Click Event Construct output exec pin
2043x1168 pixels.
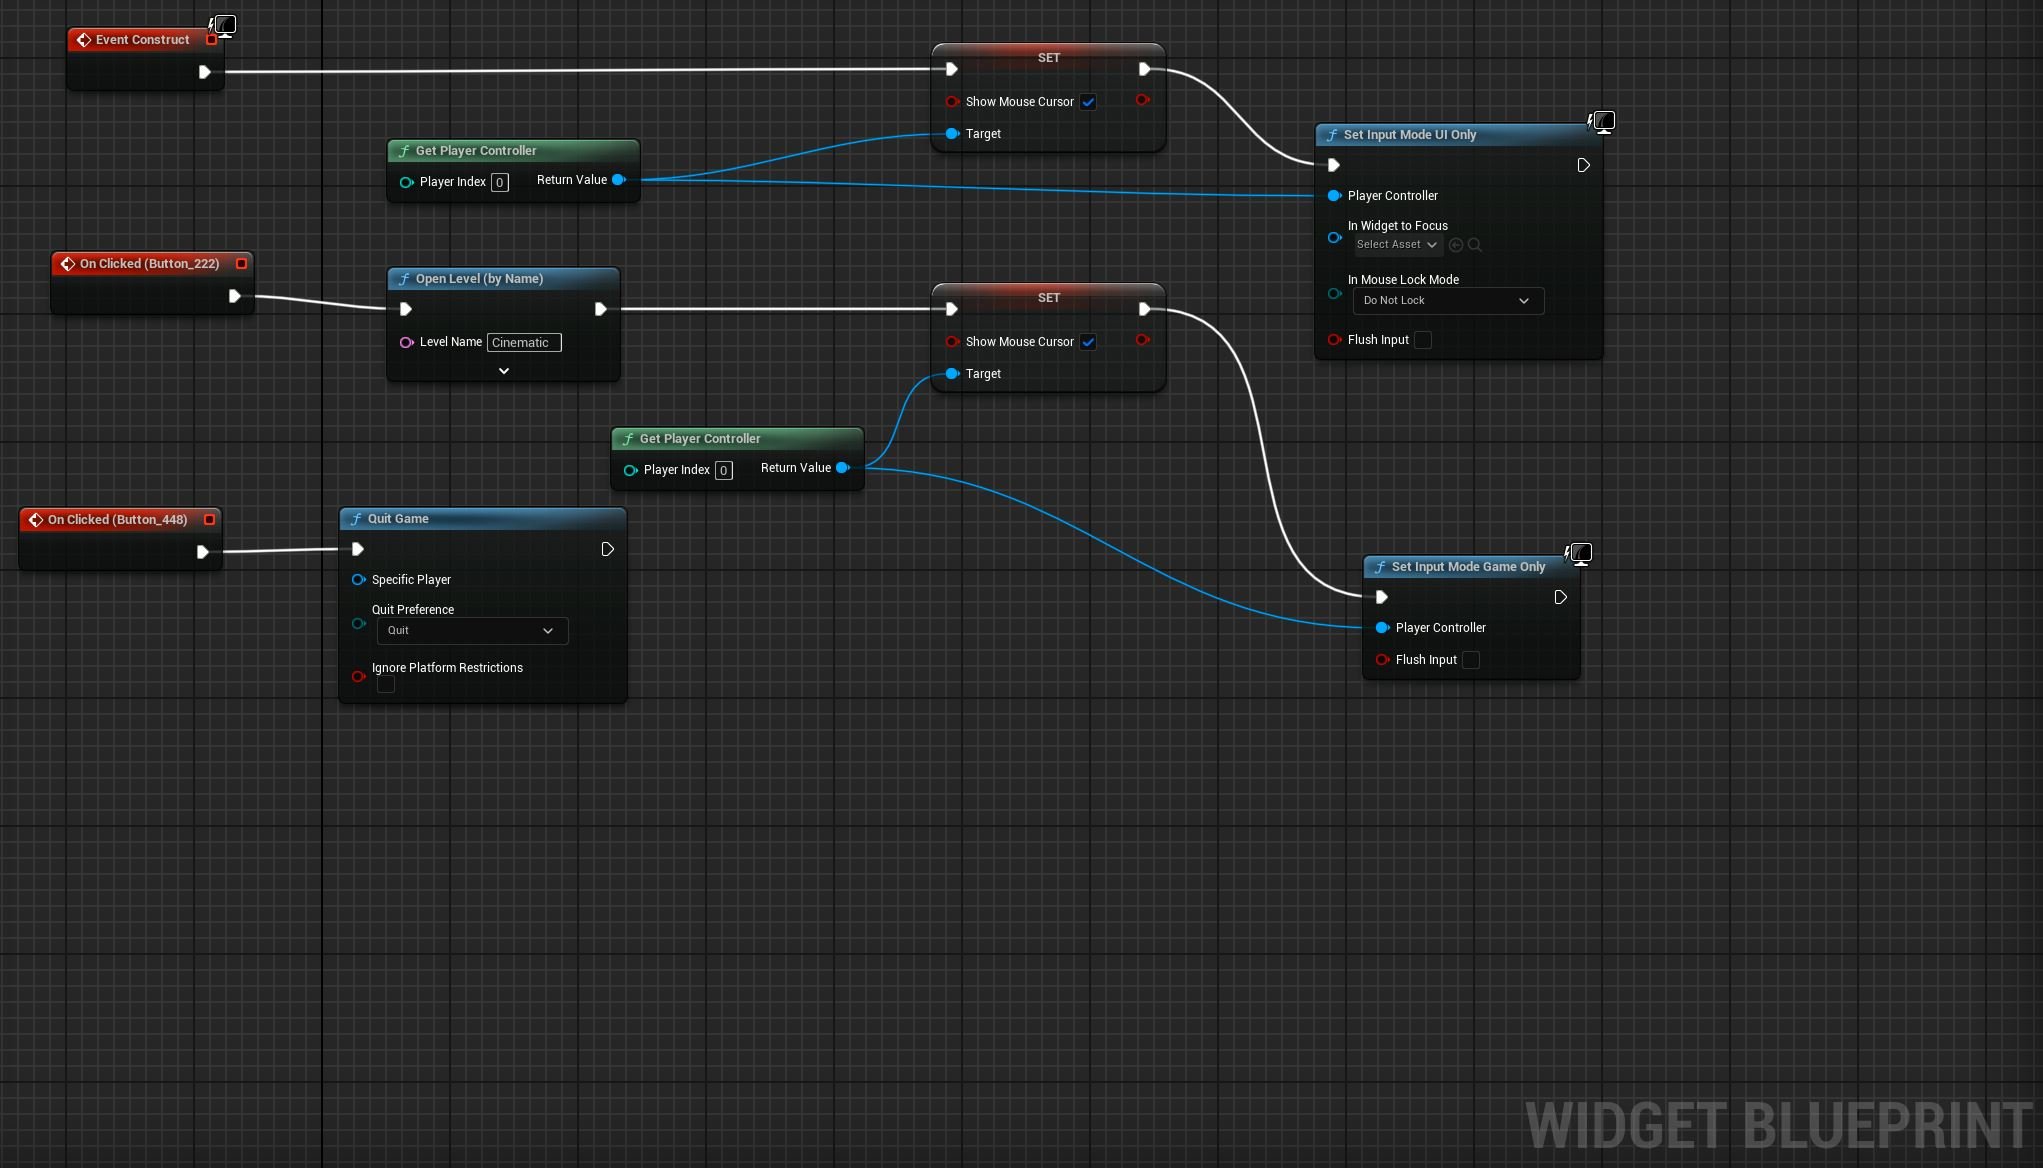click(x=204, y=72)
